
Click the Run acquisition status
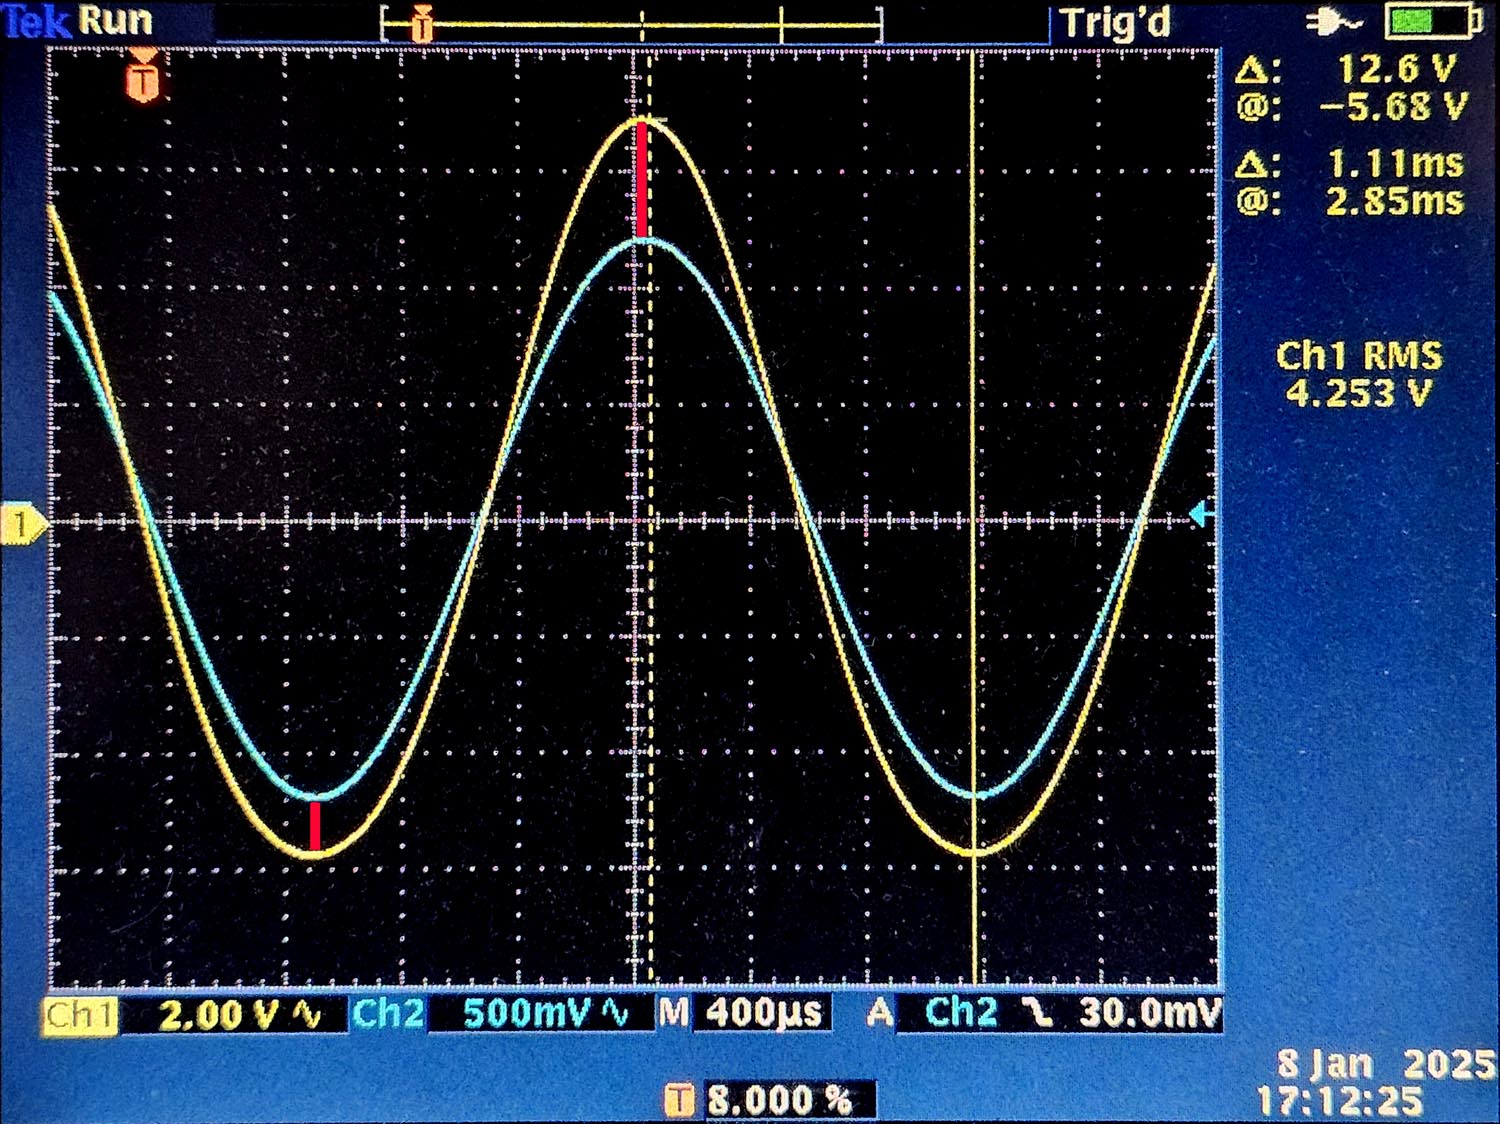click(x=115, y=20)
